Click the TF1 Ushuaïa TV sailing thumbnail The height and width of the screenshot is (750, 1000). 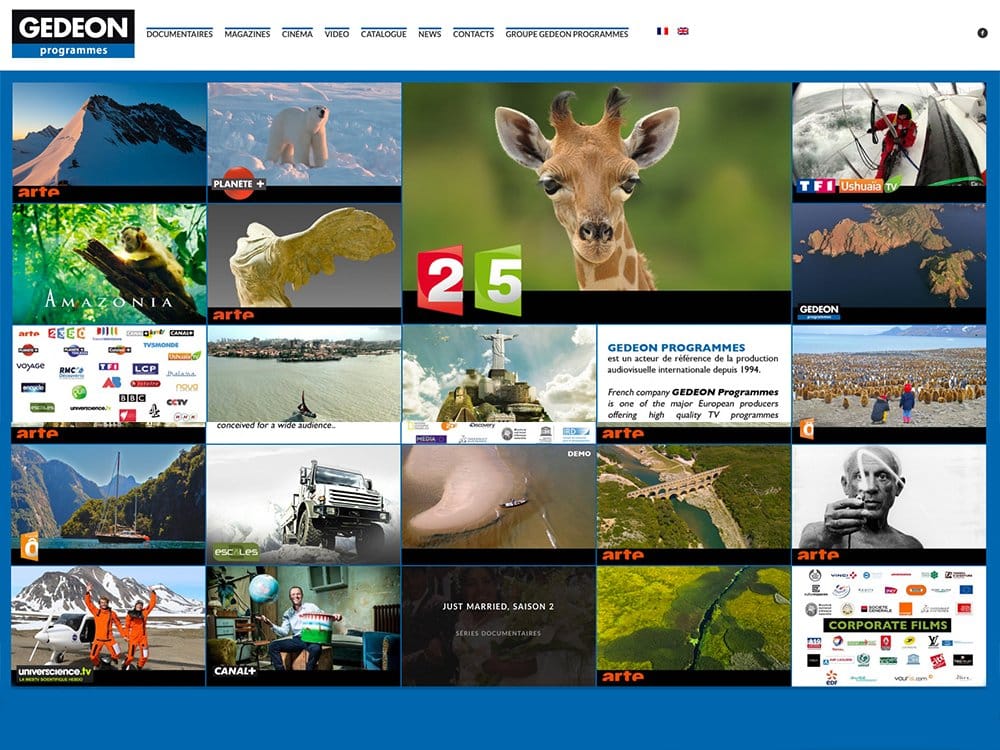(x=888, y=141)
